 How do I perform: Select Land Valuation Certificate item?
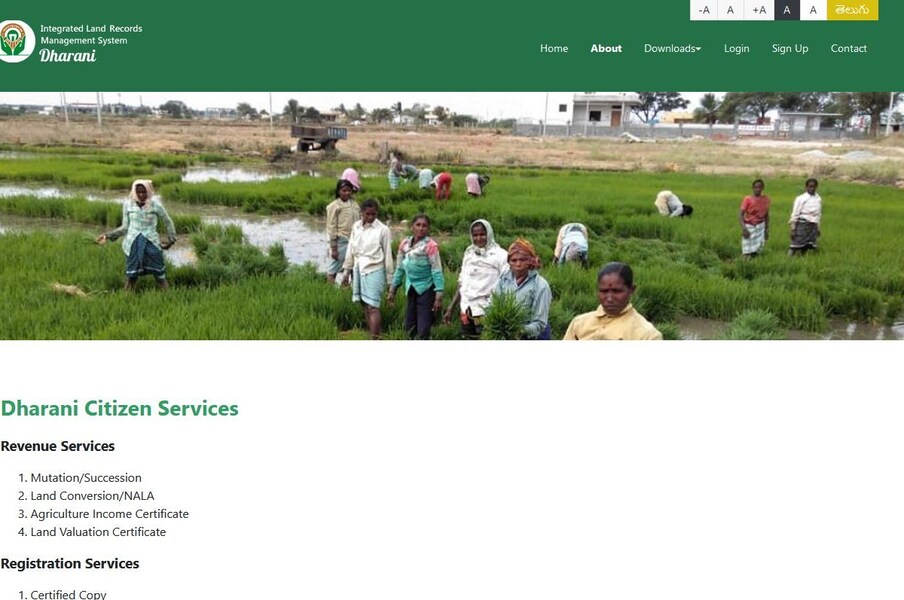coord(98,532)
